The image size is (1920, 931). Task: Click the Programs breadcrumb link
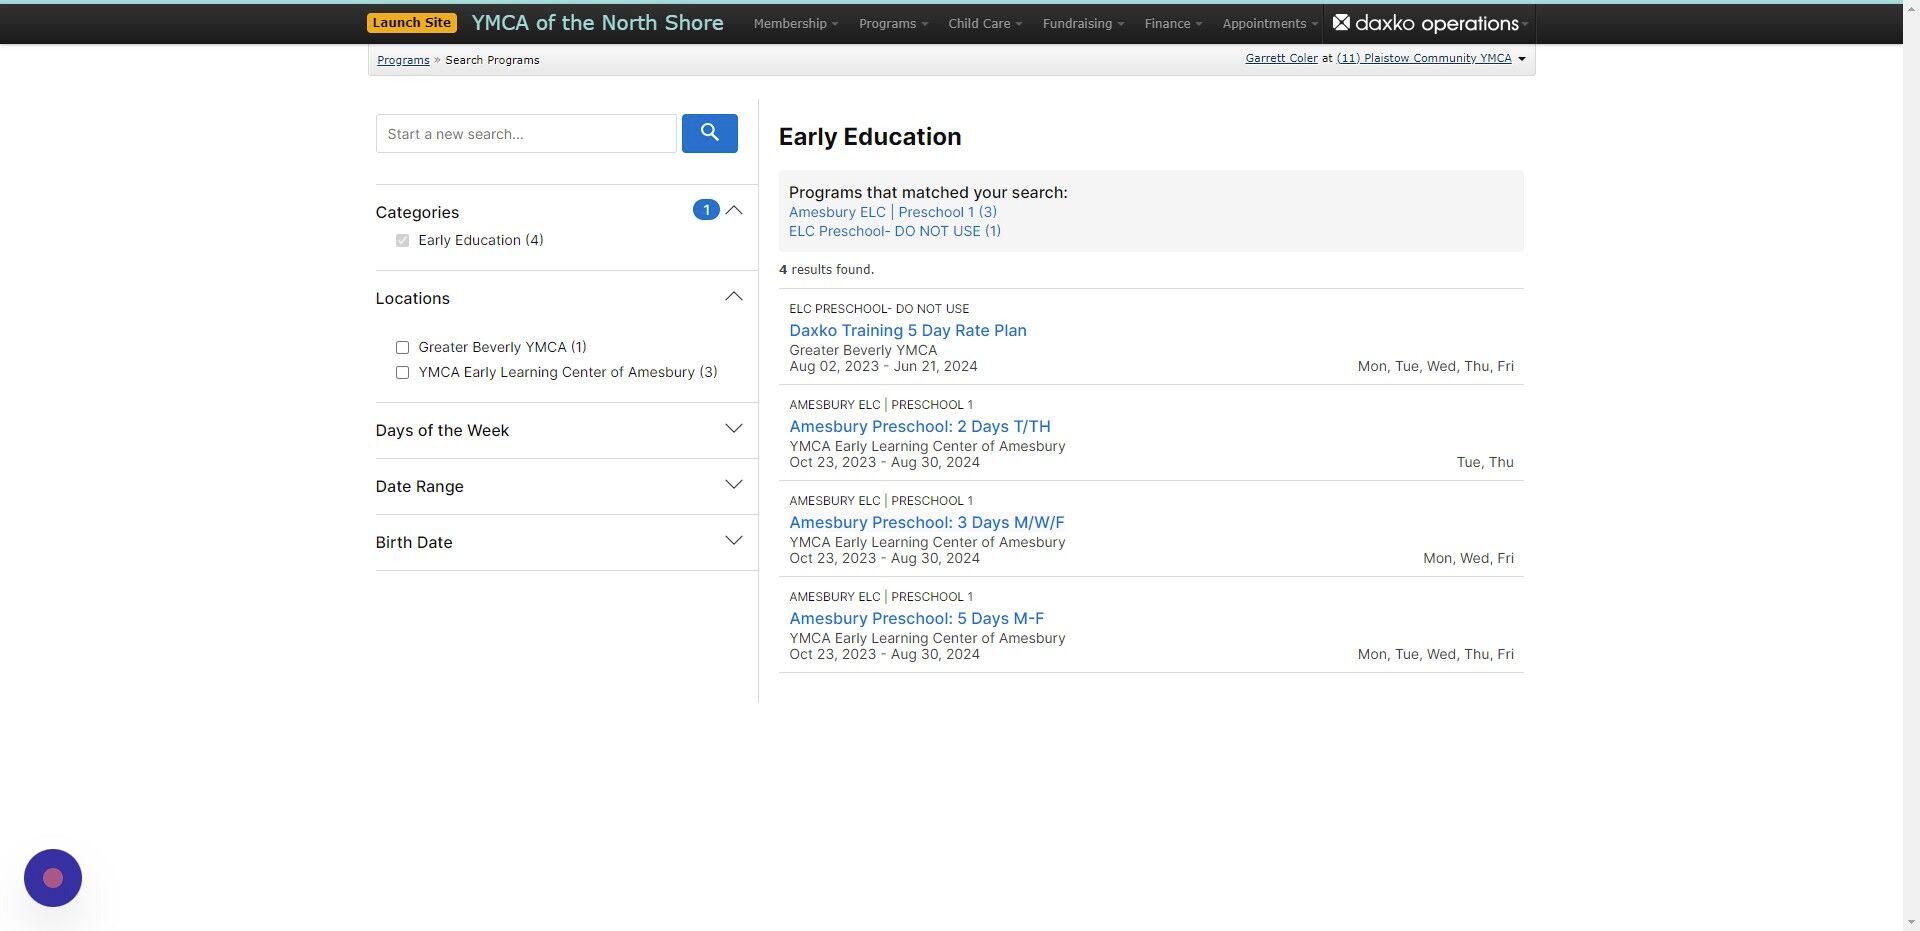pos(403,59)
